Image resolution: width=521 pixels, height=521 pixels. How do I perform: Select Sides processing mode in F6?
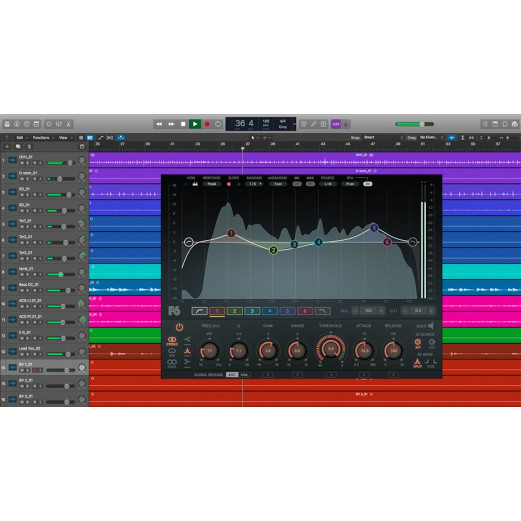(x=172, y=363)
